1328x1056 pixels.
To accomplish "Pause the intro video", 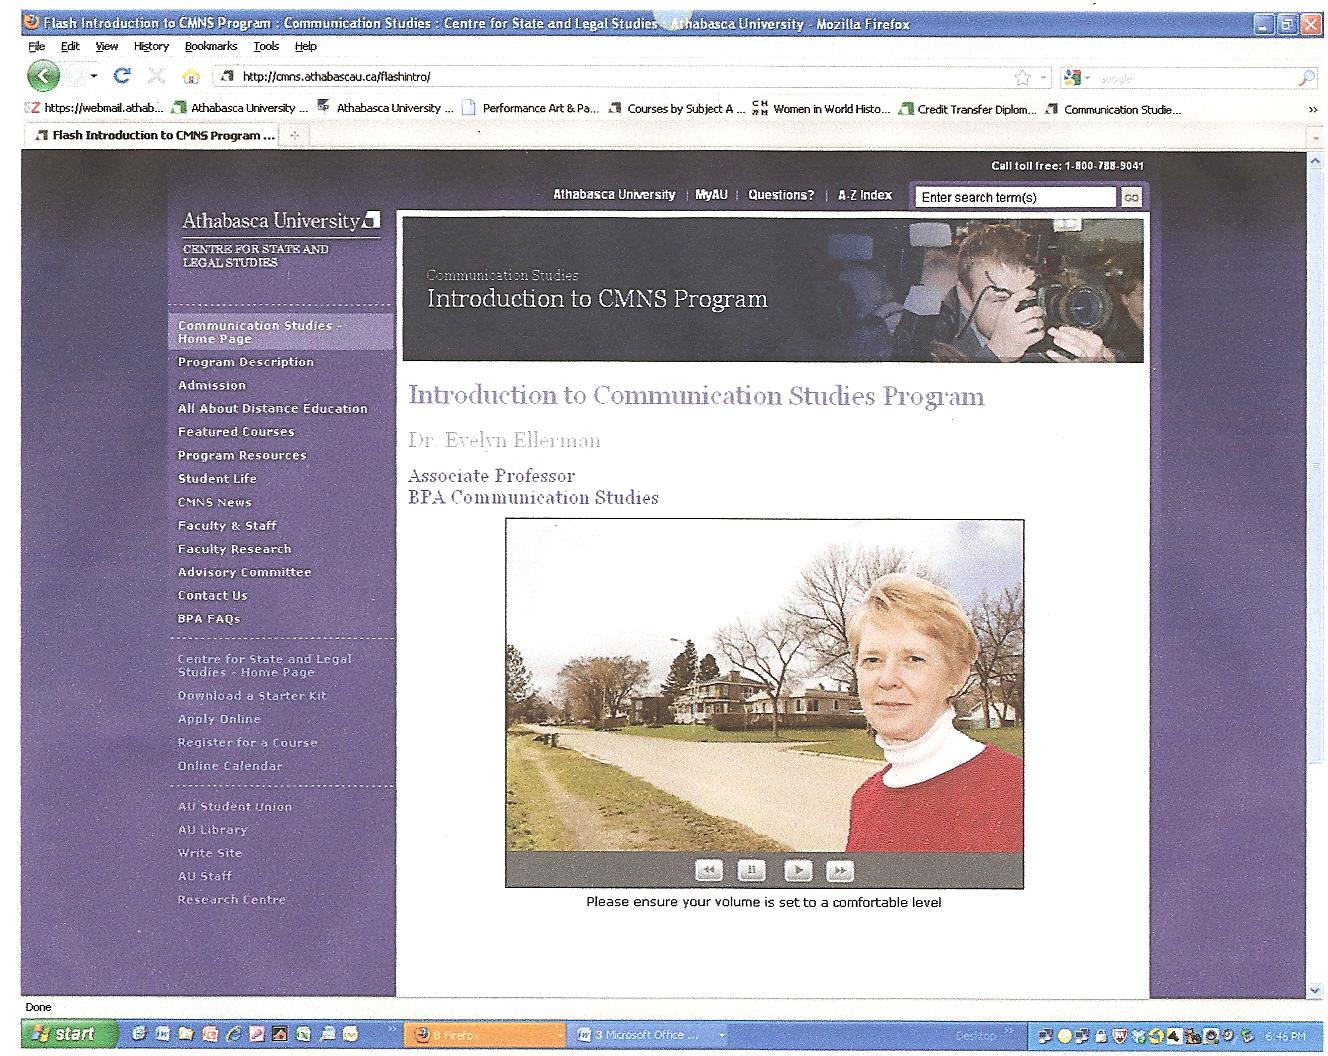I will tap(751, 870).
